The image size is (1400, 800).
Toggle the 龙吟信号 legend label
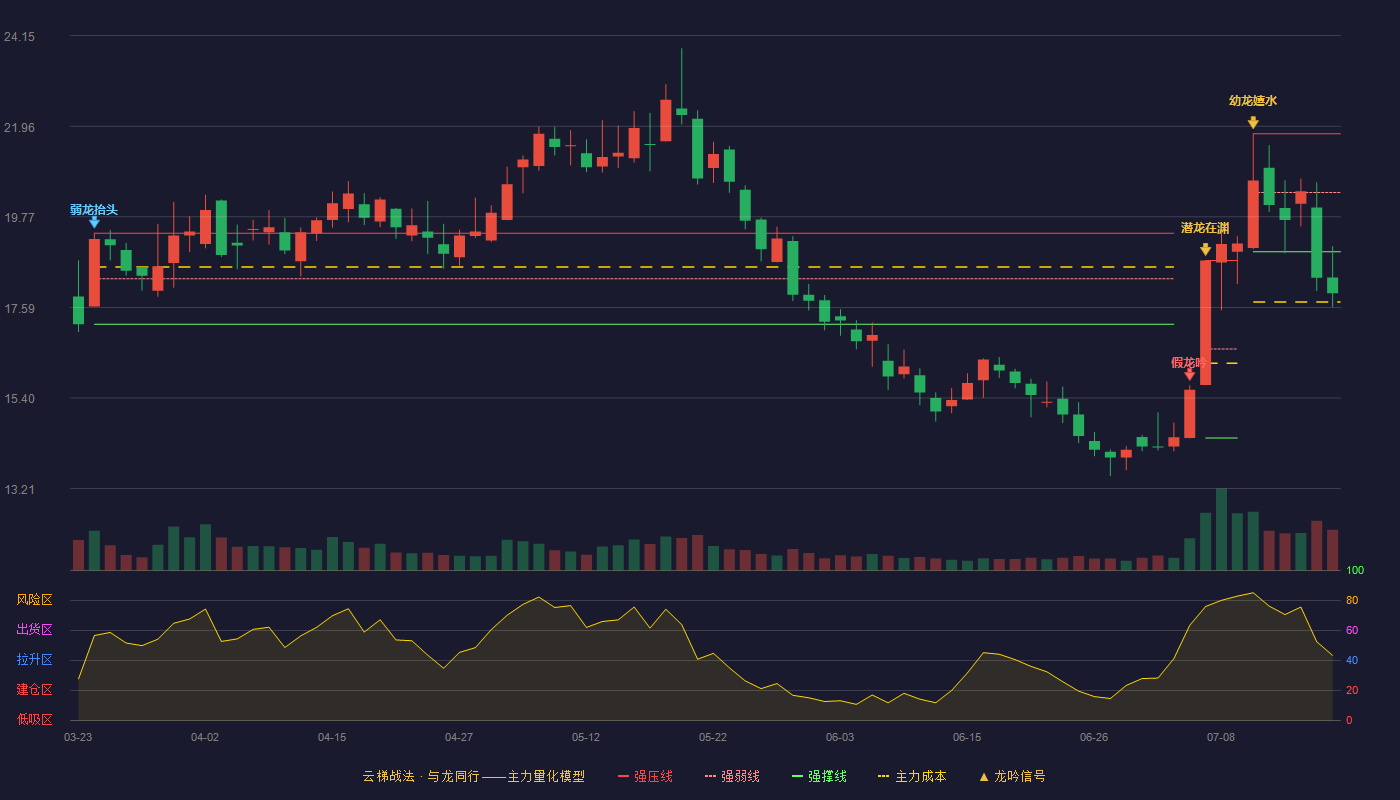click(x=1020, y=776)
